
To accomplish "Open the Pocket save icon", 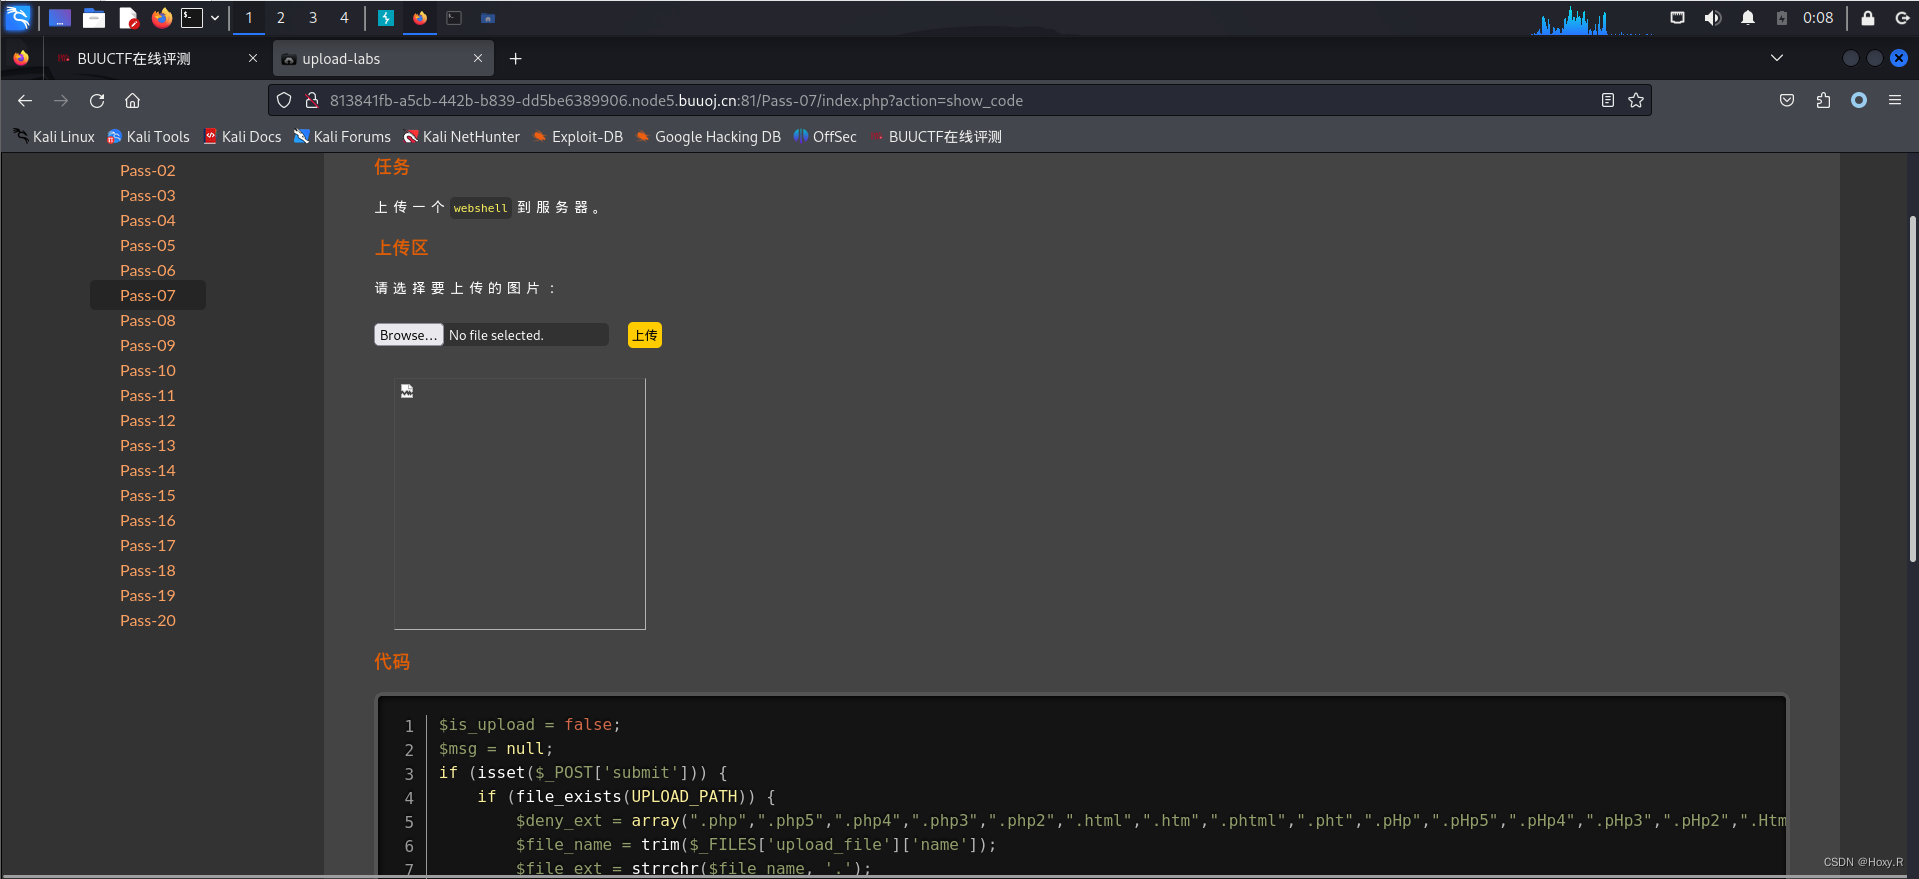I will point(1787,100).
